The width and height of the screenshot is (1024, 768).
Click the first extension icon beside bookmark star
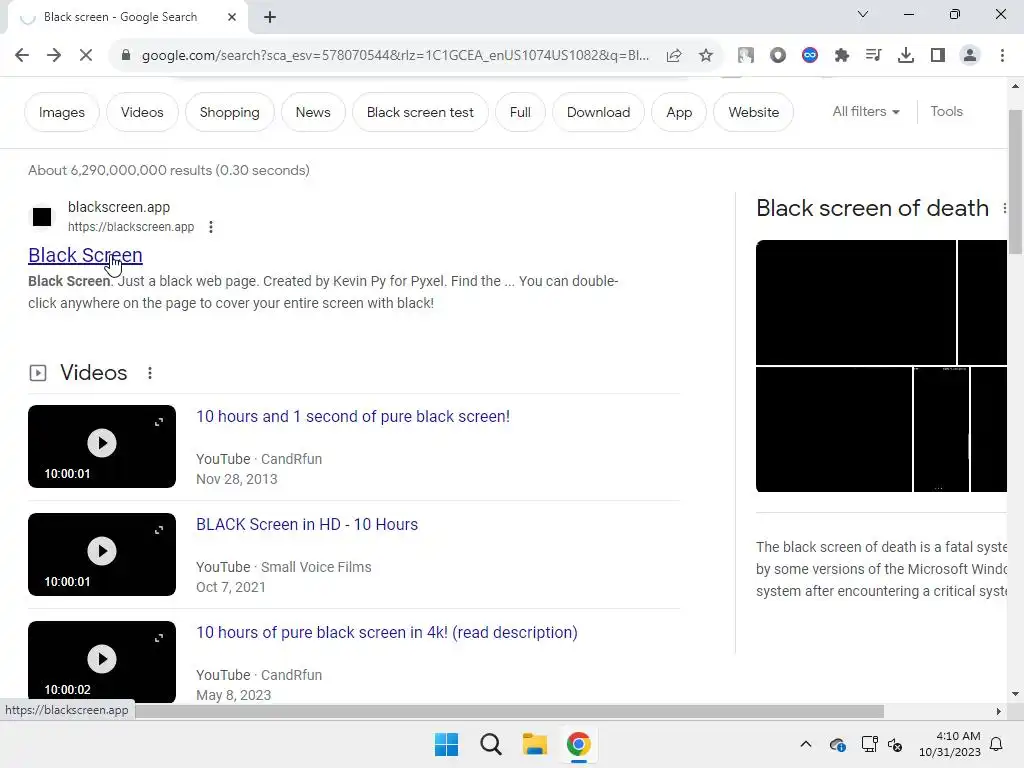tap(745, 56)
